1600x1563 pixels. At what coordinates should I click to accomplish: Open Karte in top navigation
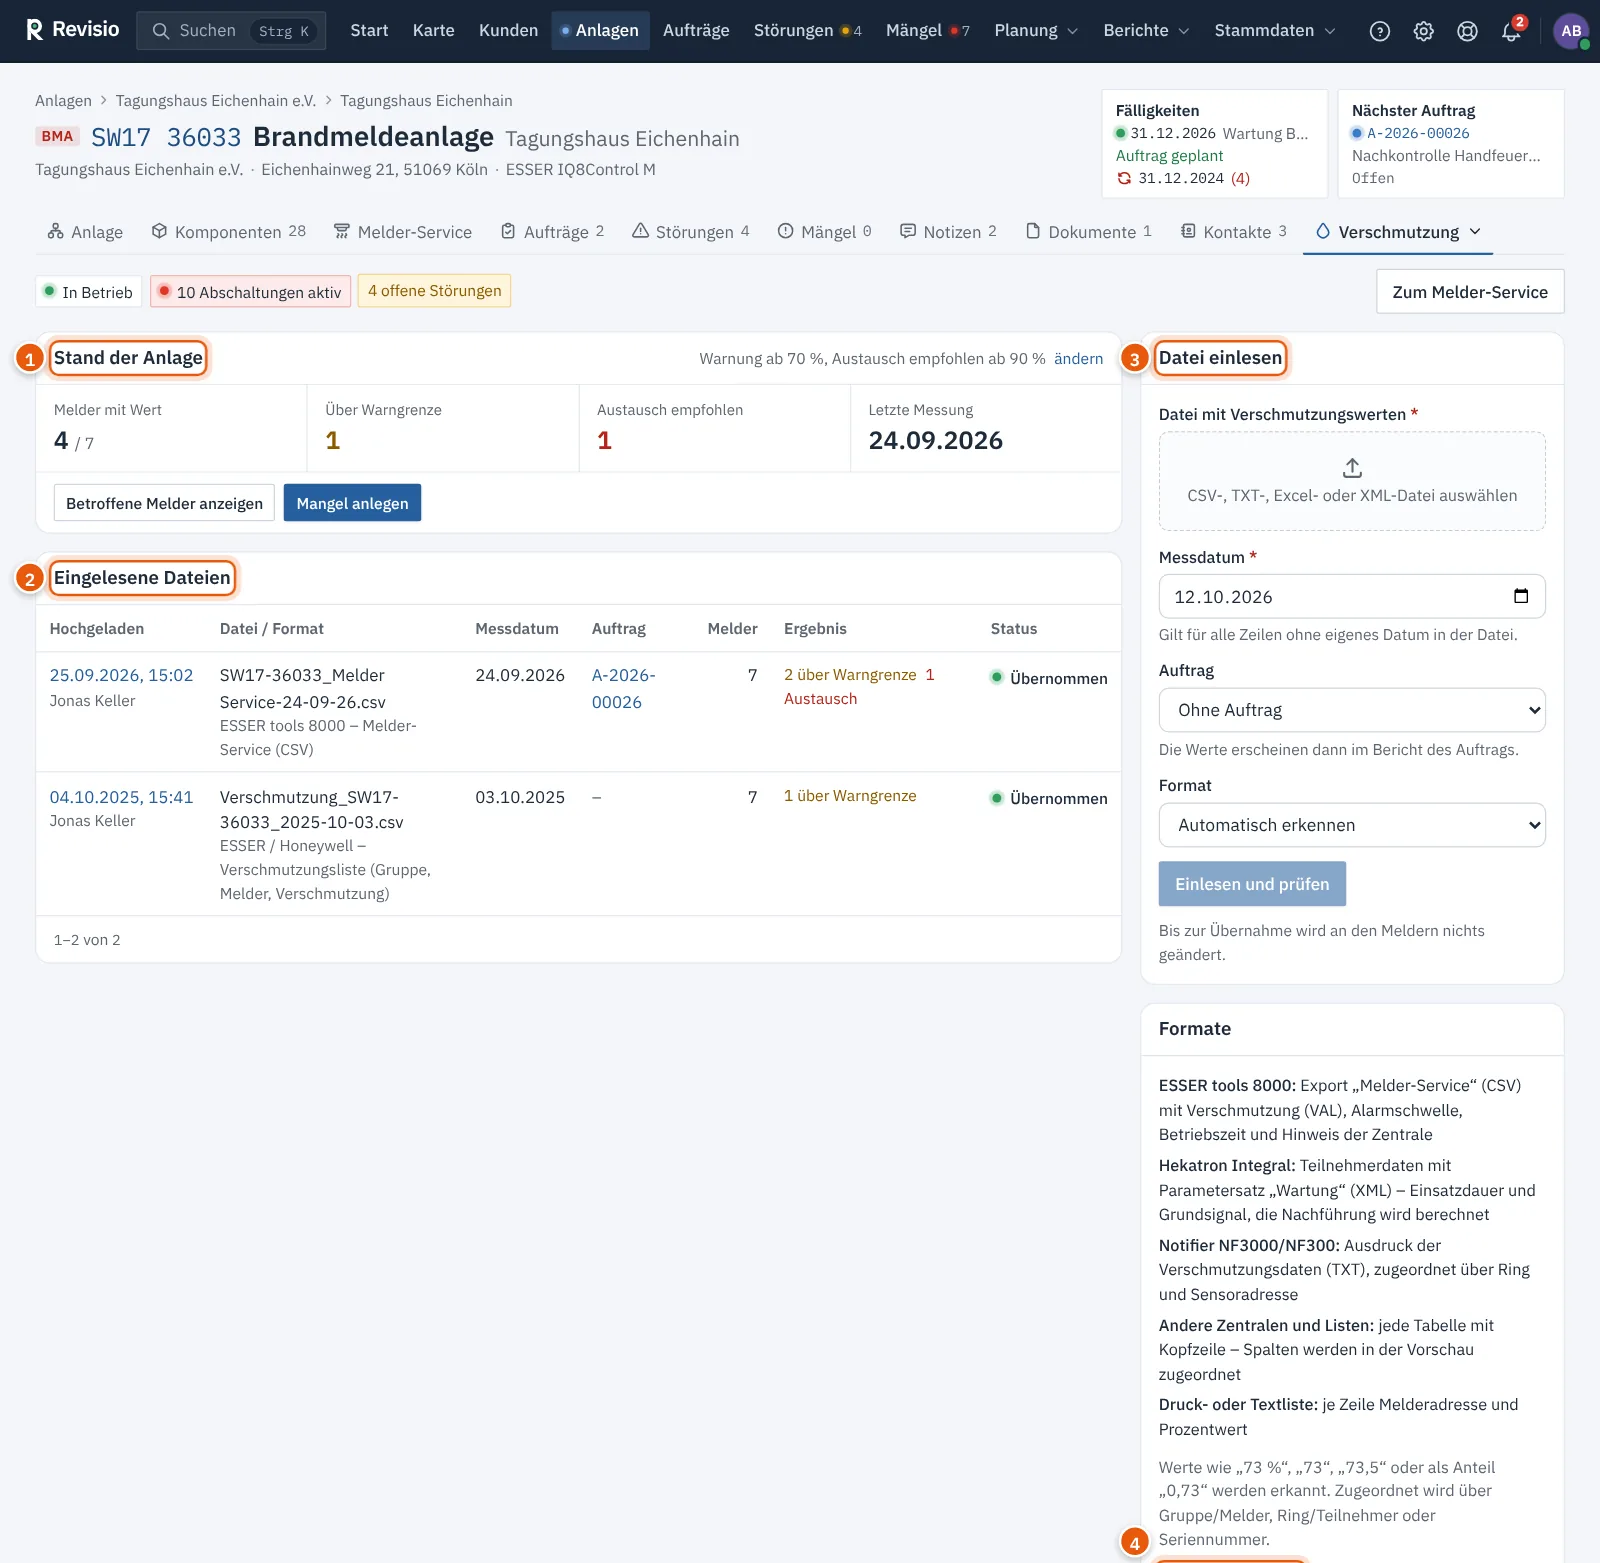433,31
